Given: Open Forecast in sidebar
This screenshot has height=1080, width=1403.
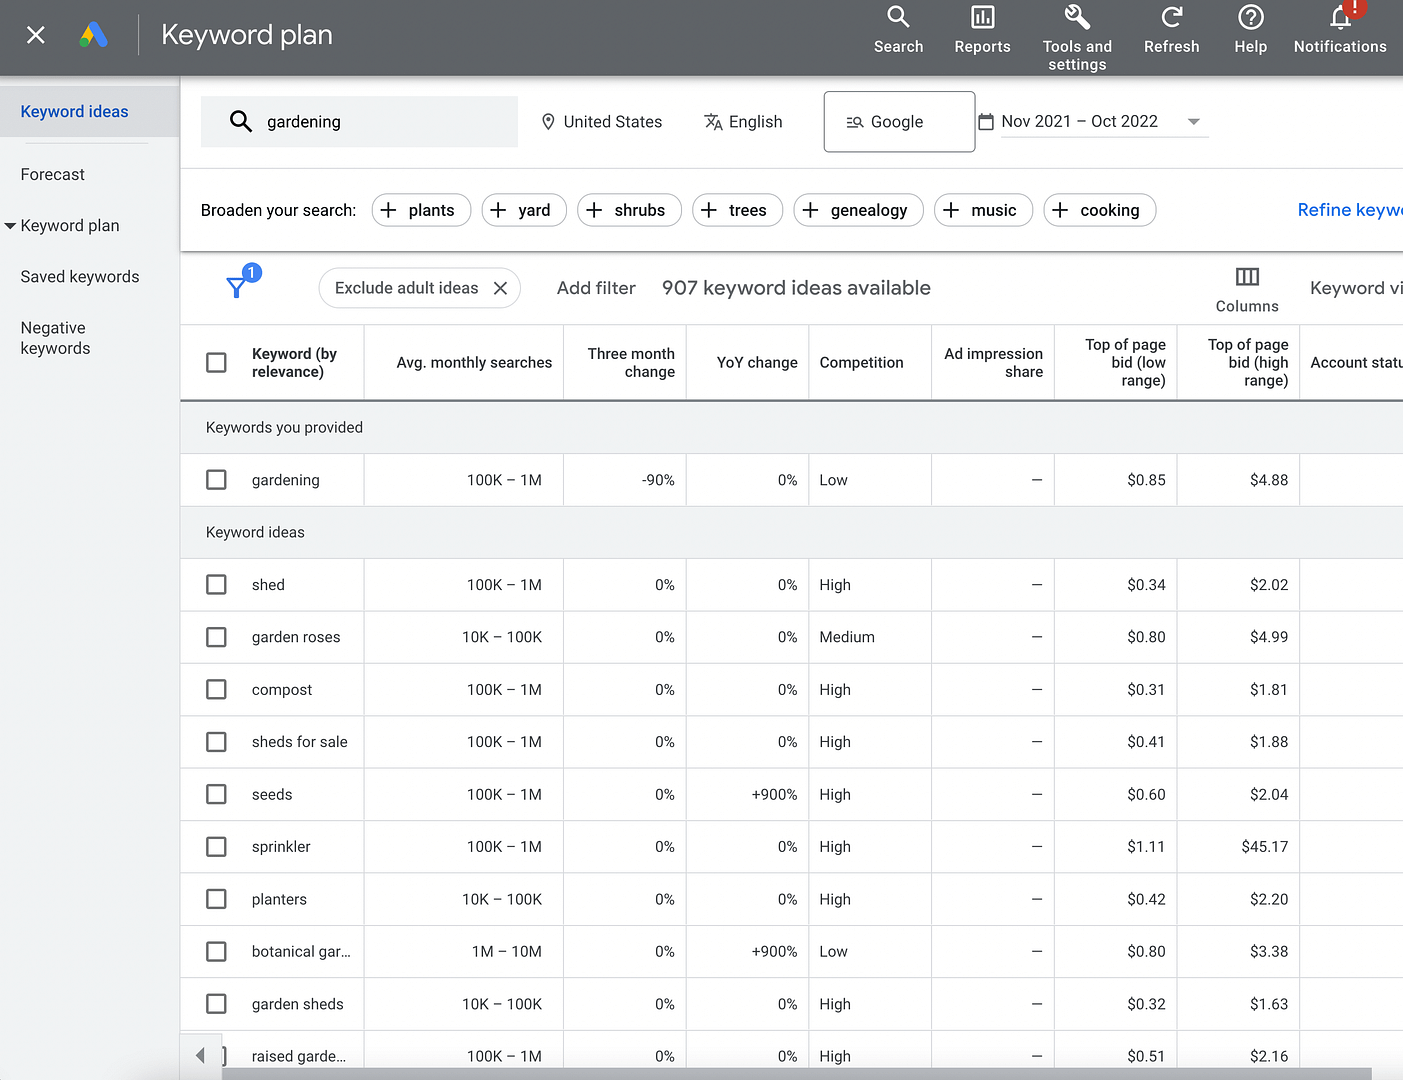Looking at the screenshot, I should 53,174.
